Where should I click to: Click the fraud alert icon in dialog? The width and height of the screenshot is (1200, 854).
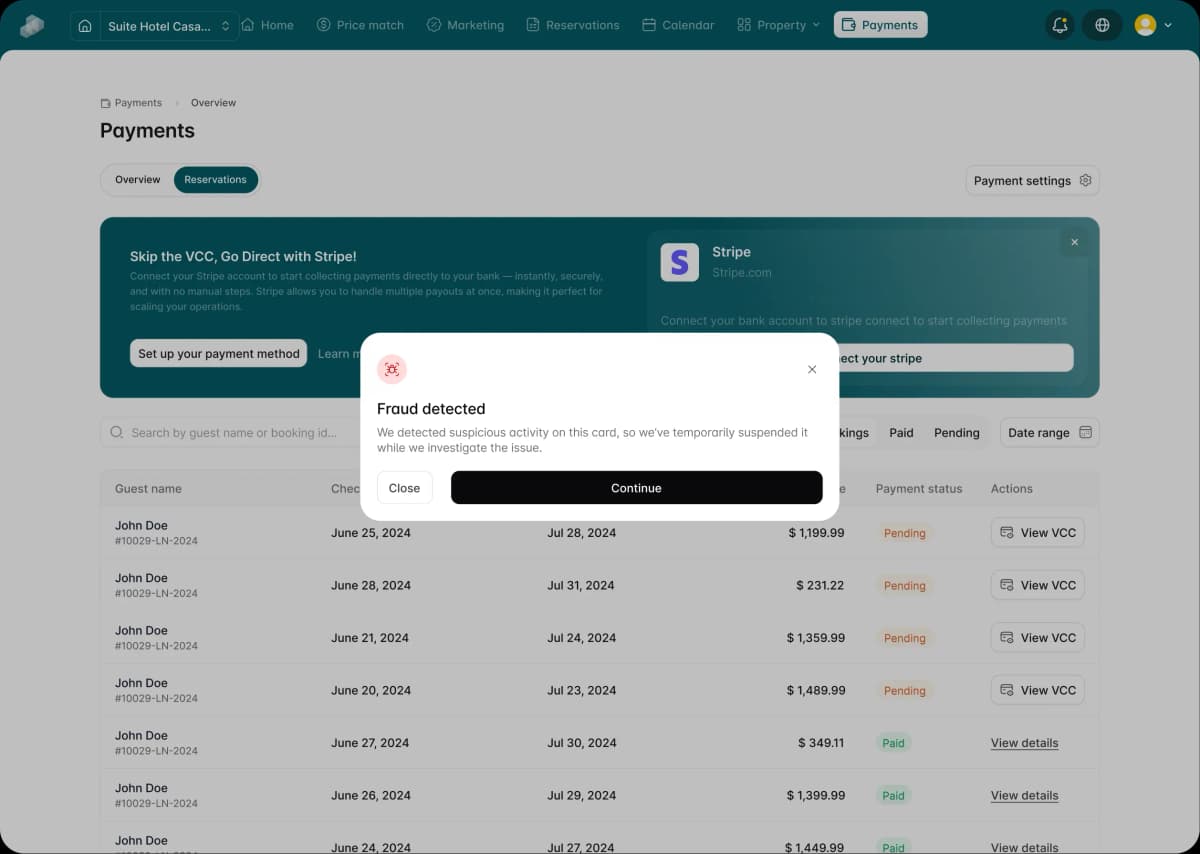pos(392,369)
